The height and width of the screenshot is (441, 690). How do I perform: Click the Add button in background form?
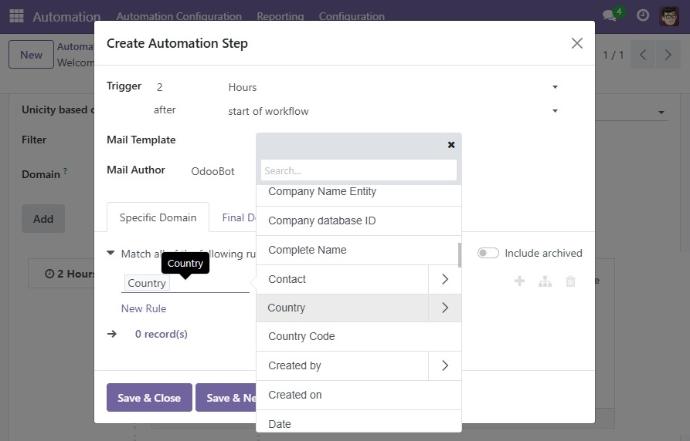point(43,219)
